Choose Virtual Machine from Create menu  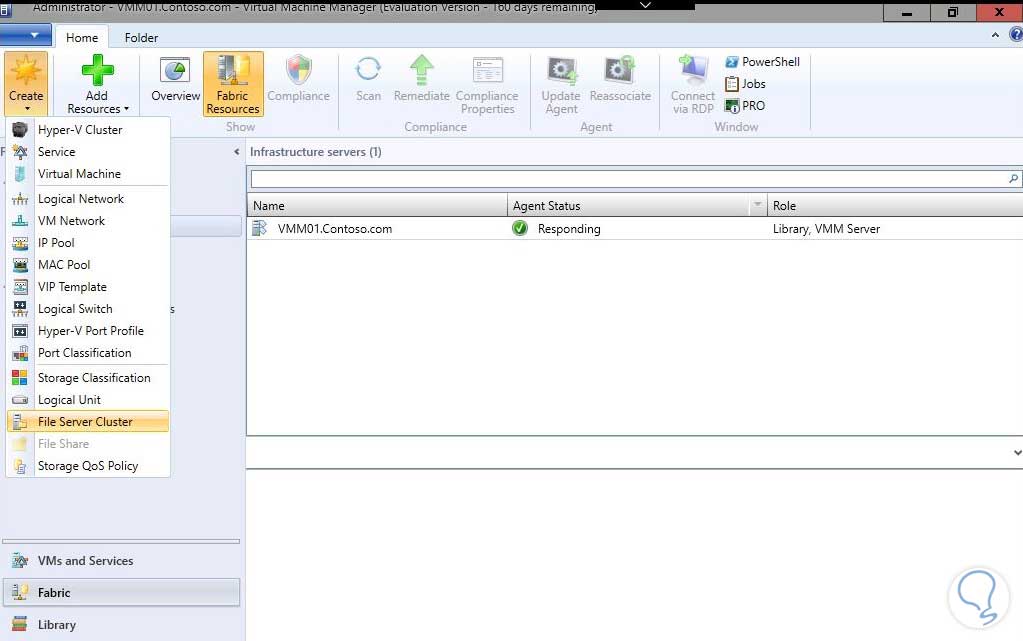coord(88,174)
